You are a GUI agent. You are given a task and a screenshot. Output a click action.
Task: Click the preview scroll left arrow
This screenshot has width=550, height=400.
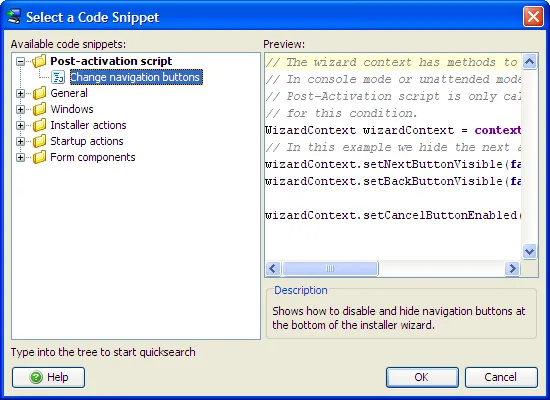(273, 269)
